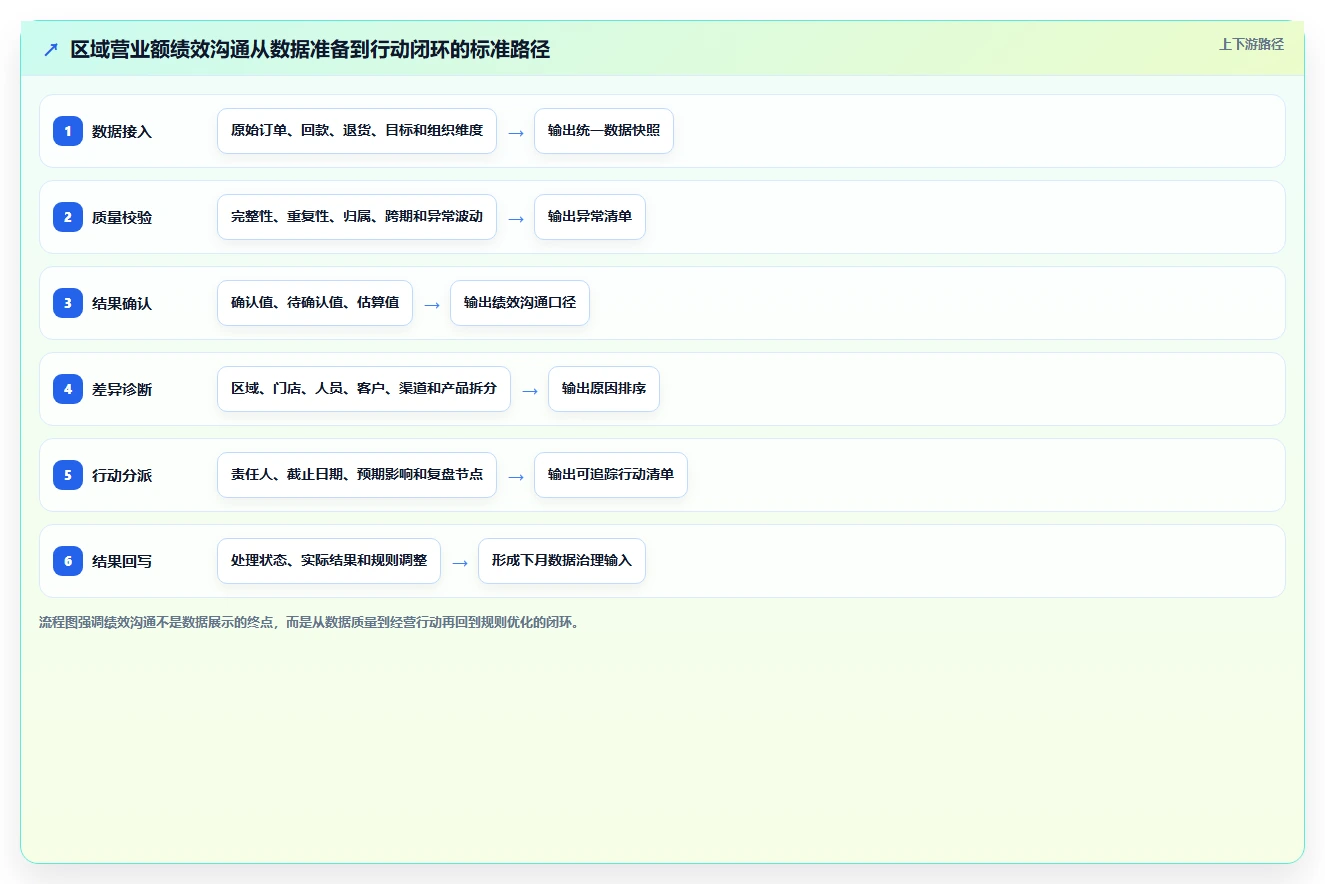Click the 行动分派 step label
The height and width of the screenshot is (884, 1325).
coord(122,475)
